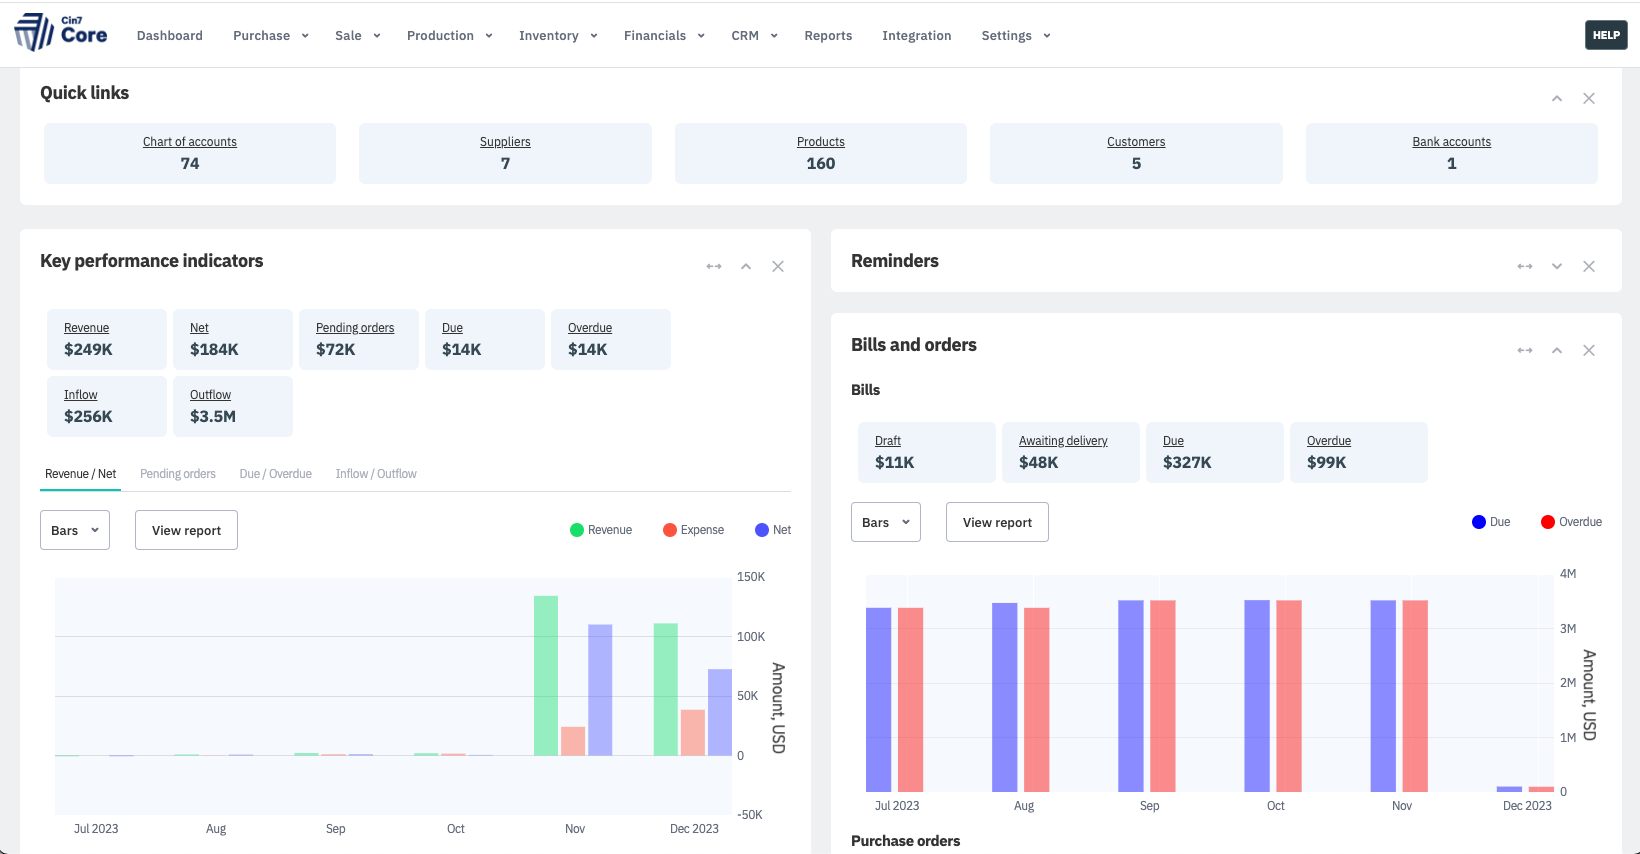Click the Outflow KPI link

tap(211, 395)
